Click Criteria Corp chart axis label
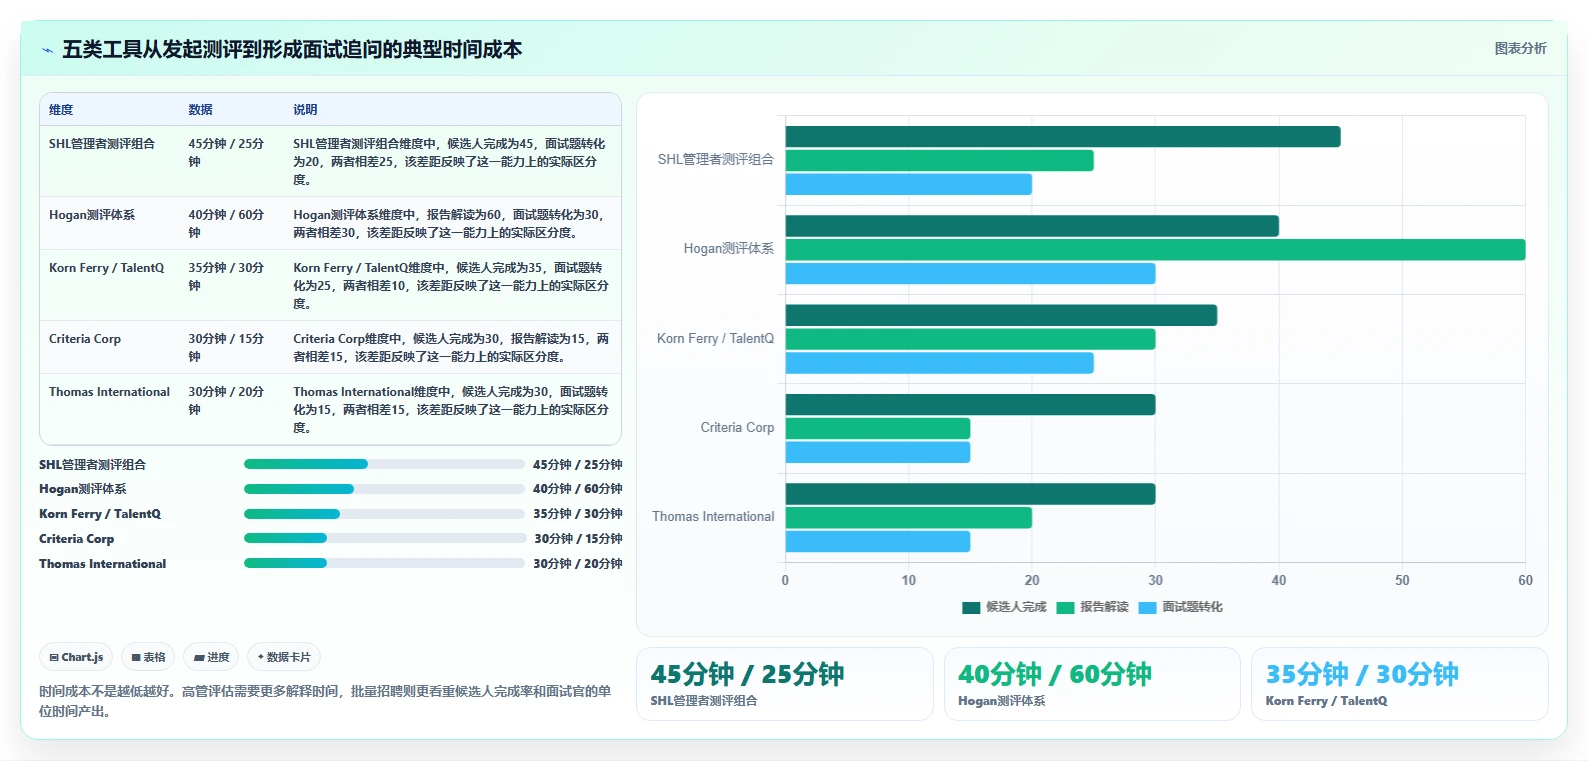Image resolution: width=1588 pixels, height=761 pixels. pos(737,427)
